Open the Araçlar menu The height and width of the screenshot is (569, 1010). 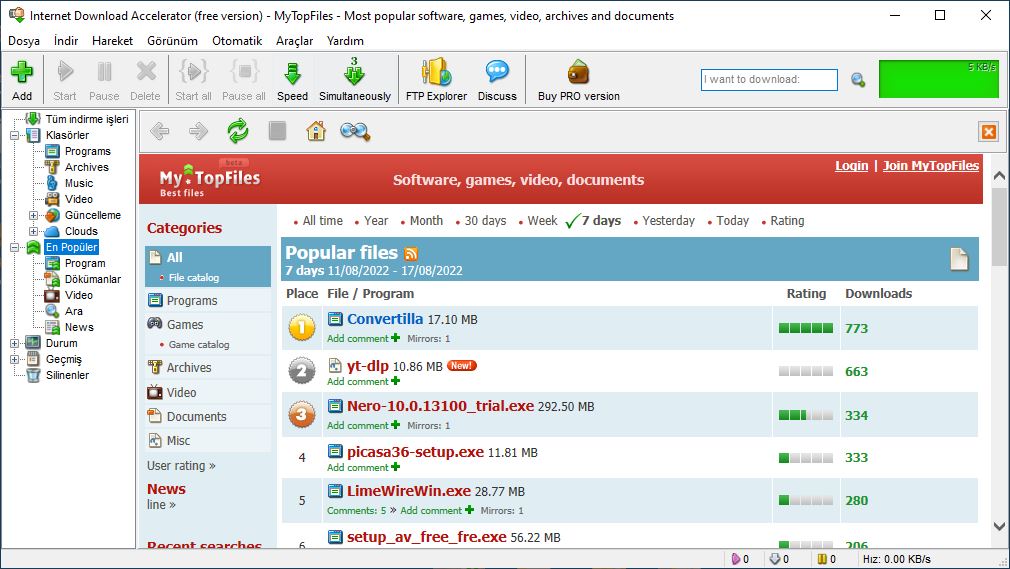click(x=294, y=41)
